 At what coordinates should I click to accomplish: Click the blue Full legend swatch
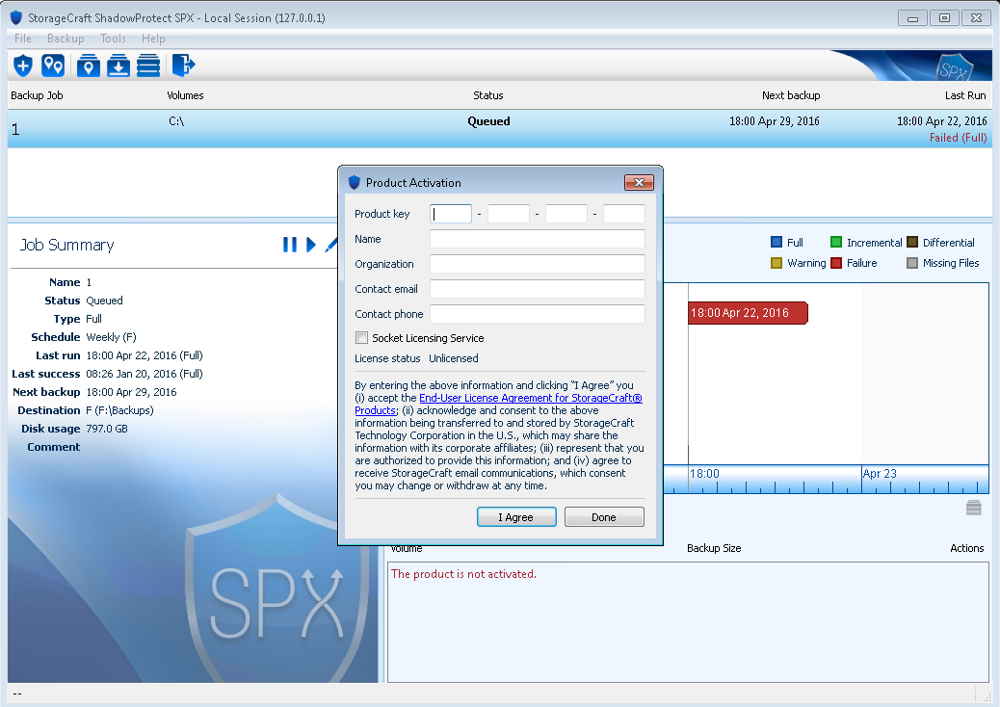[x=776, y=242]
